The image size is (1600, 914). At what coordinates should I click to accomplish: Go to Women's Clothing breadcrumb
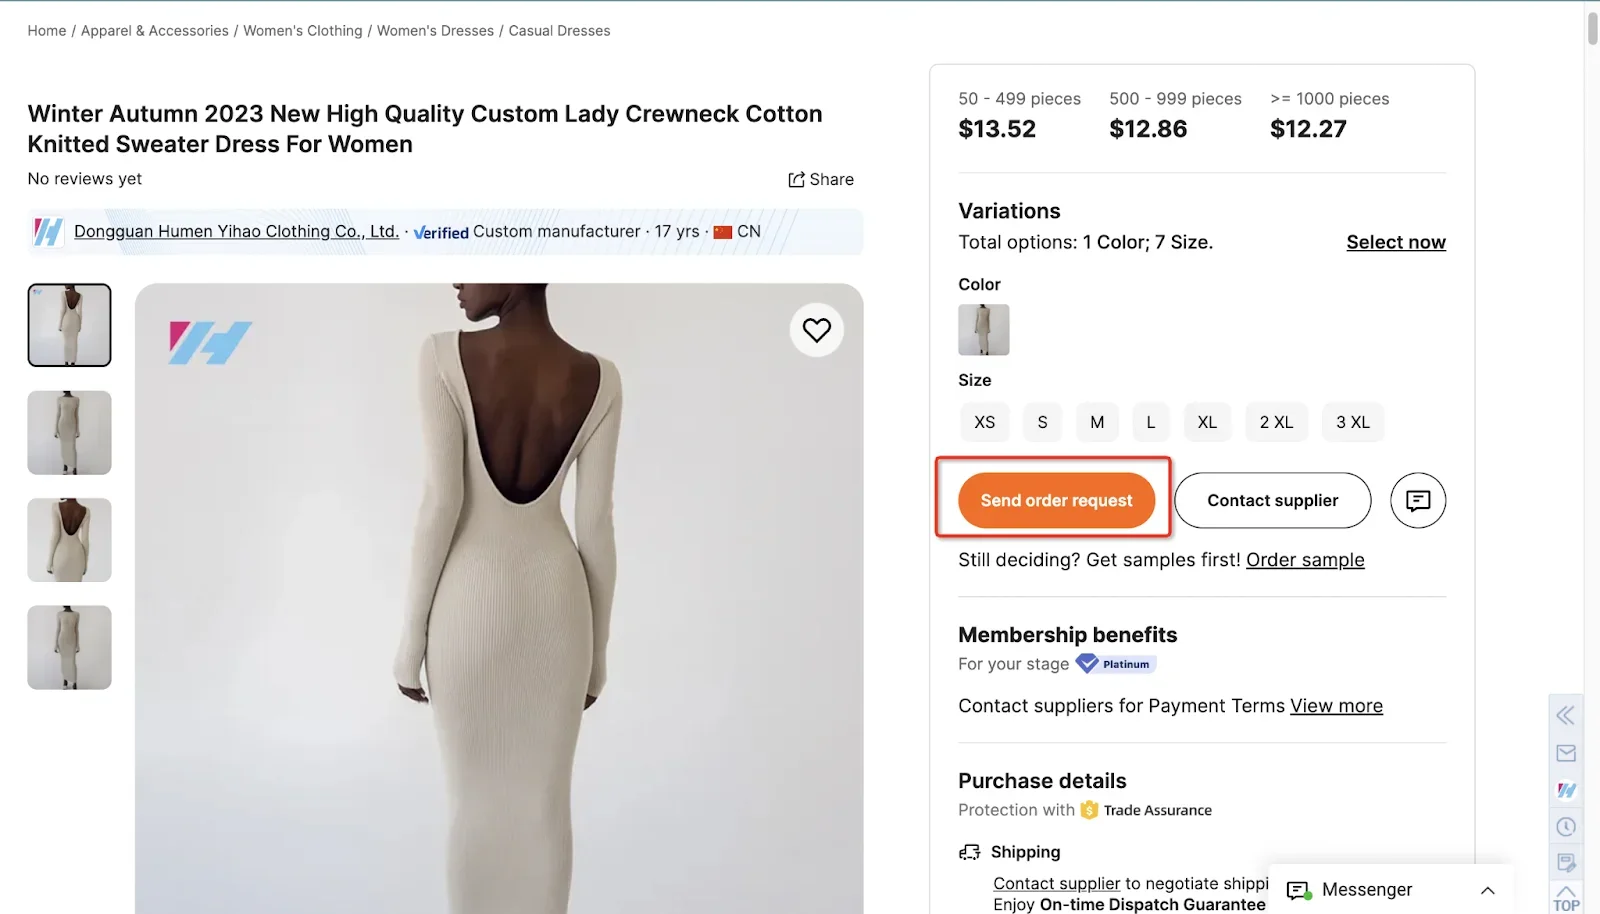pyautogui.click(x=302, y=31)
